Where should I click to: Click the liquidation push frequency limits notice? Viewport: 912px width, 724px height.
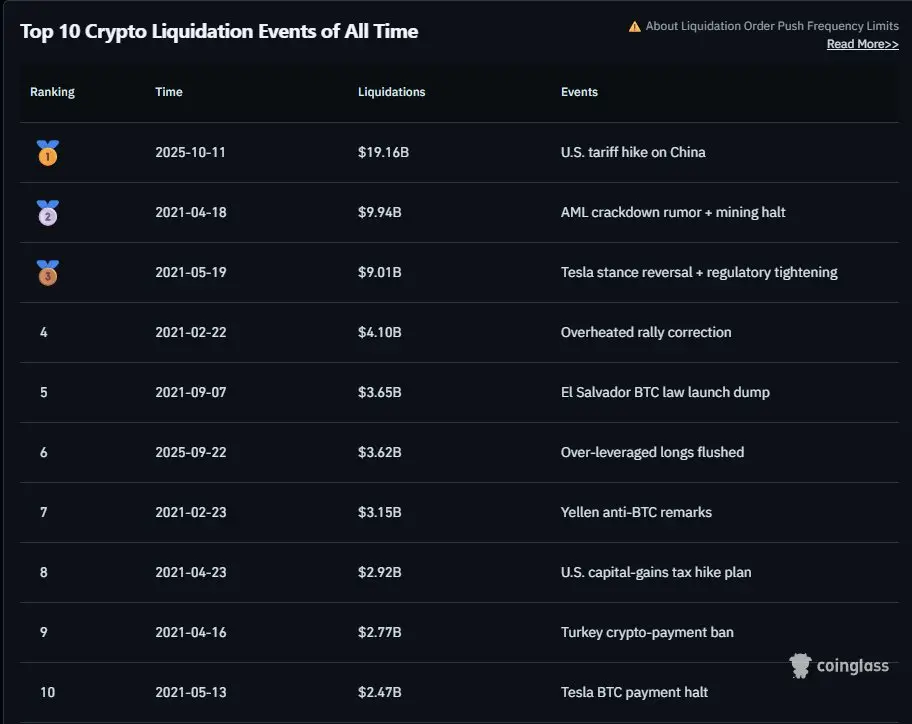pos(772,26)
